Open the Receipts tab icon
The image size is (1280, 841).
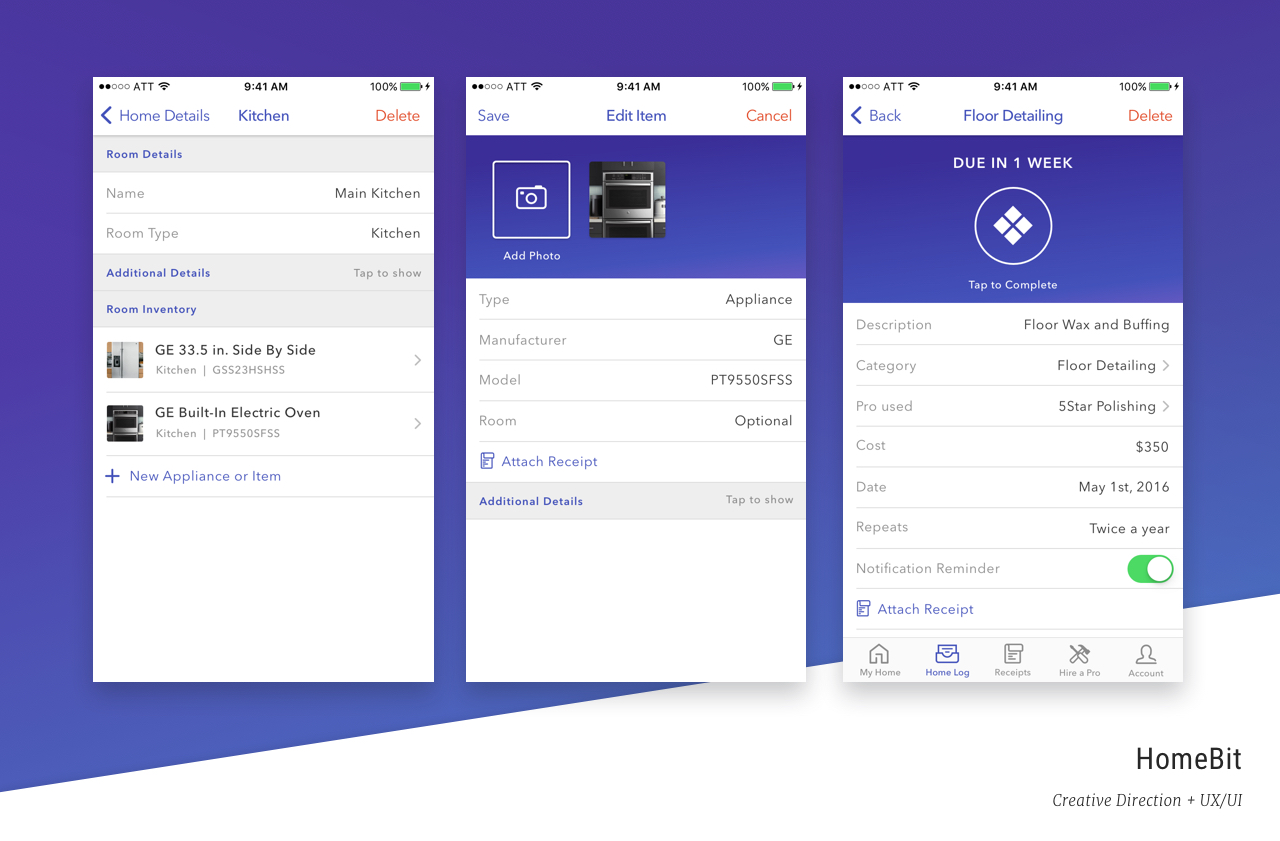(1012, 655)
